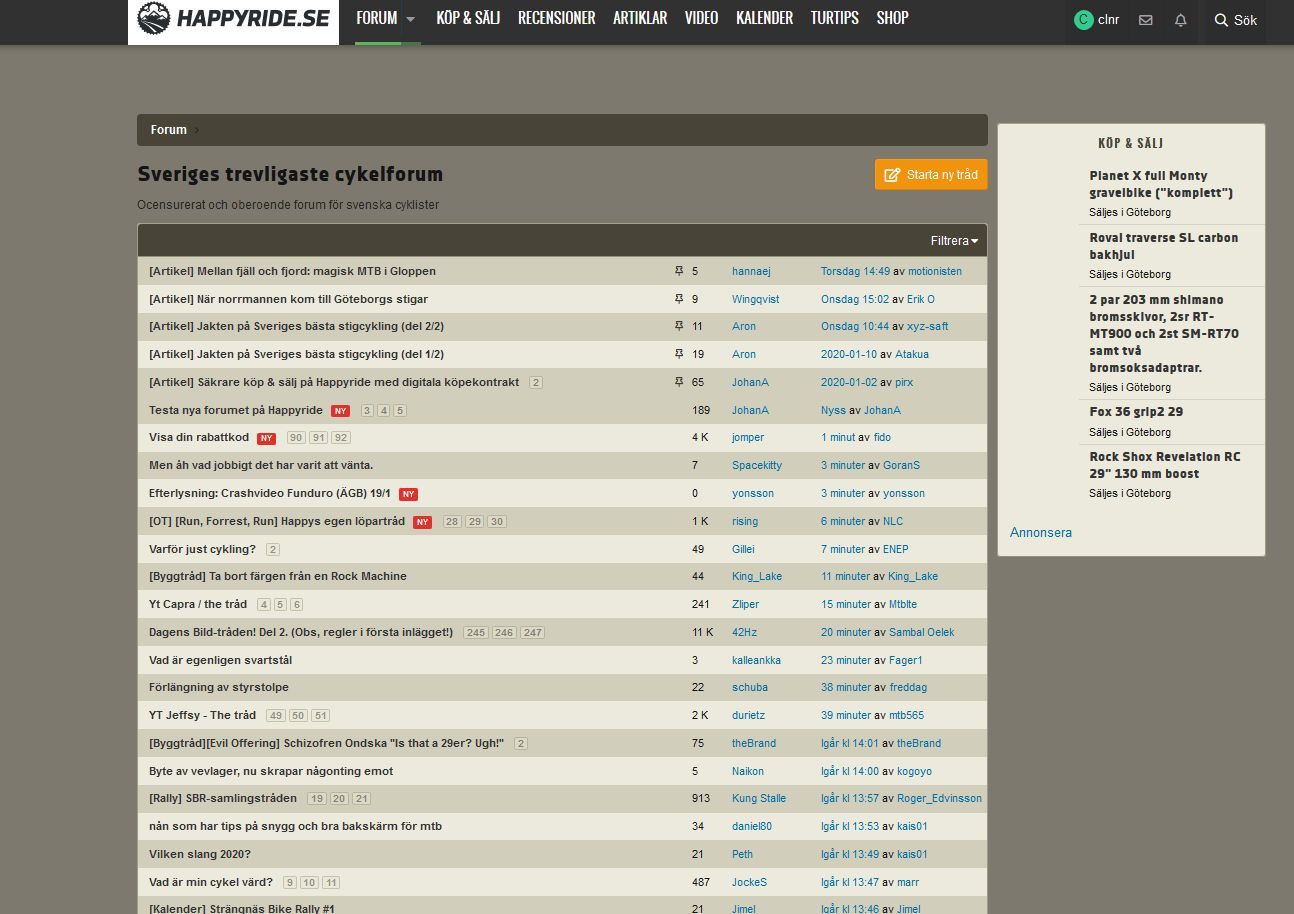This screenshot has height=914, width=1294.
Task: Open the Turtips menu item
Action: [834, 18]
